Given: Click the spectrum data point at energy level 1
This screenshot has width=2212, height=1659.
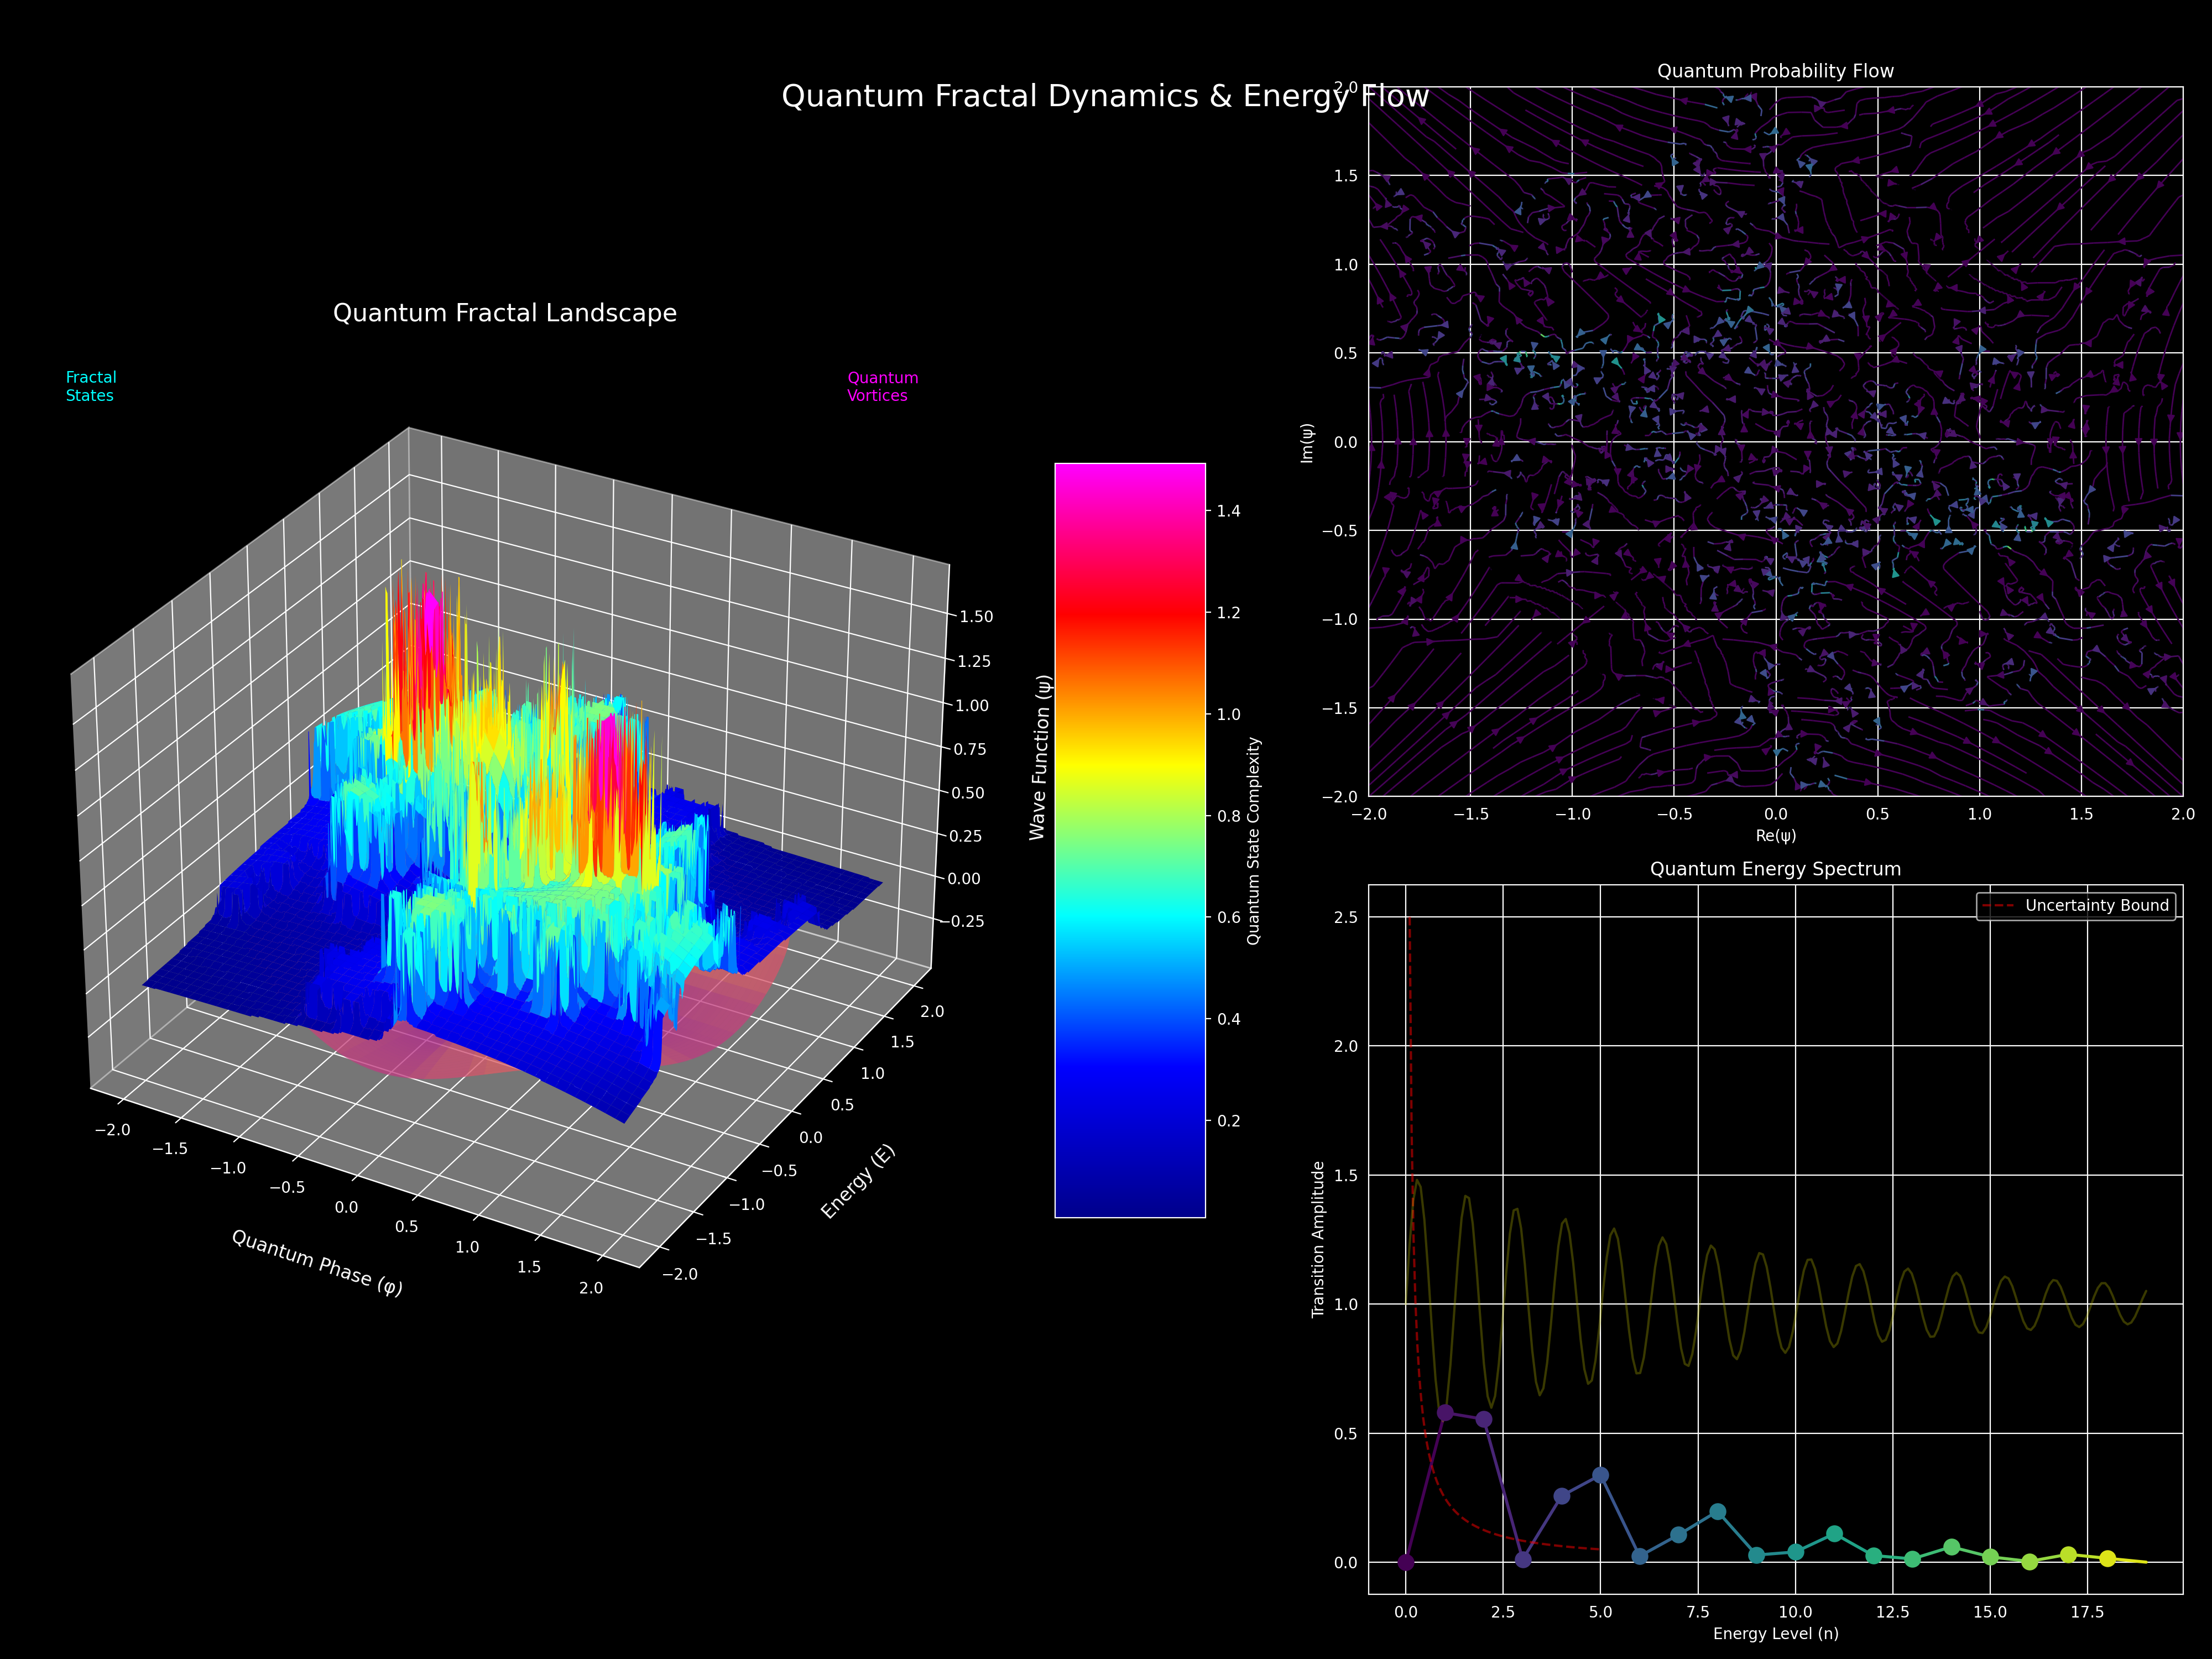Looking at the screenshot, I should pos(1445,1413).
